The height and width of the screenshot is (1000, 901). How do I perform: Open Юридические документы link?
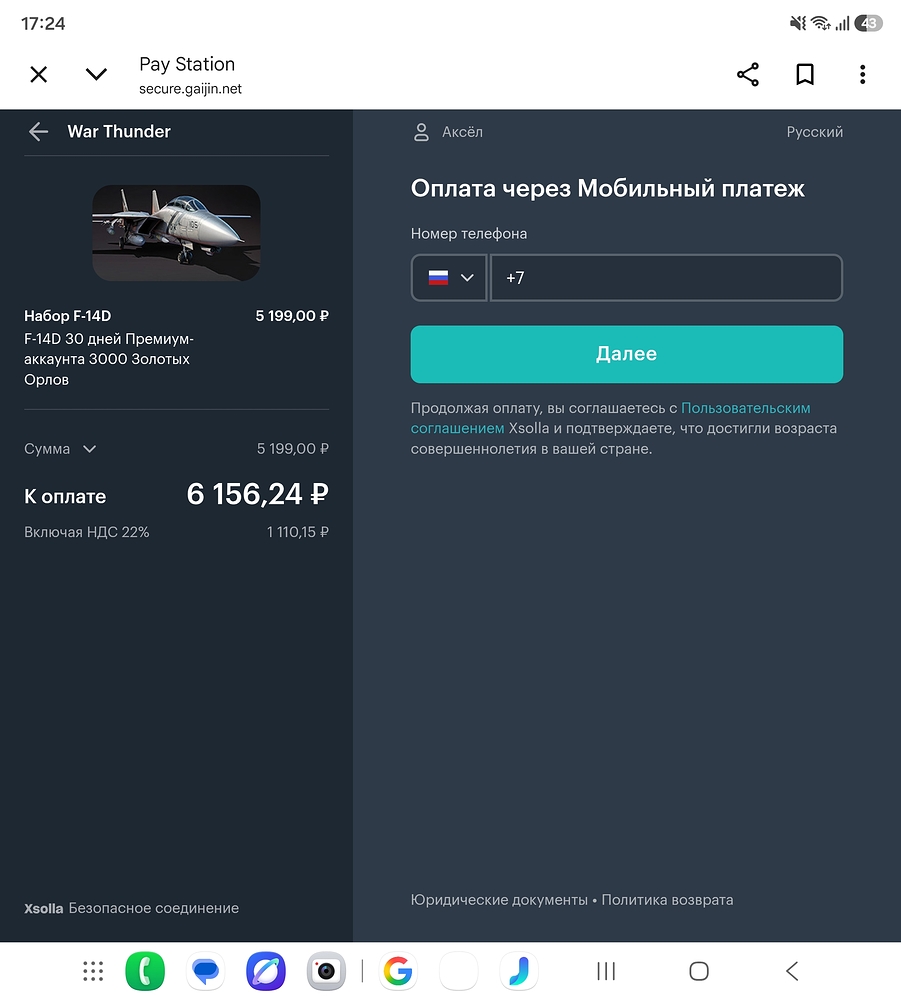tap(499, 900)
